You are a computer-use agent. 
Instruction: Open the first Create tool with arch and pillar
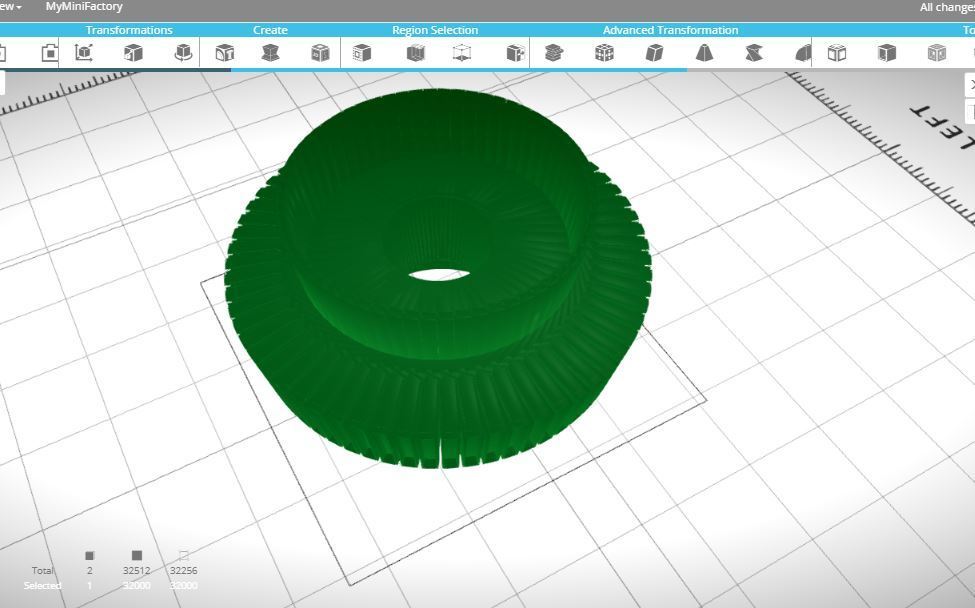[224, 53]
